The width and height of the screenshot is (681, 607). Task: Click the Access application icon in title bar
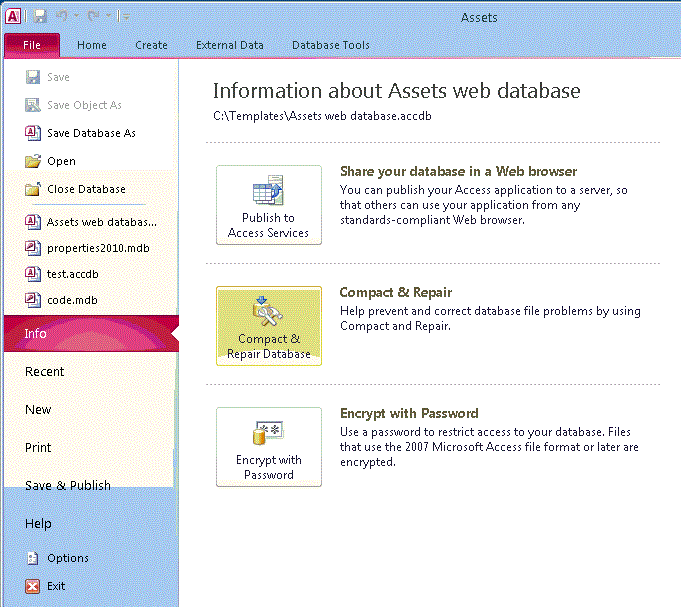pos(13,16)
